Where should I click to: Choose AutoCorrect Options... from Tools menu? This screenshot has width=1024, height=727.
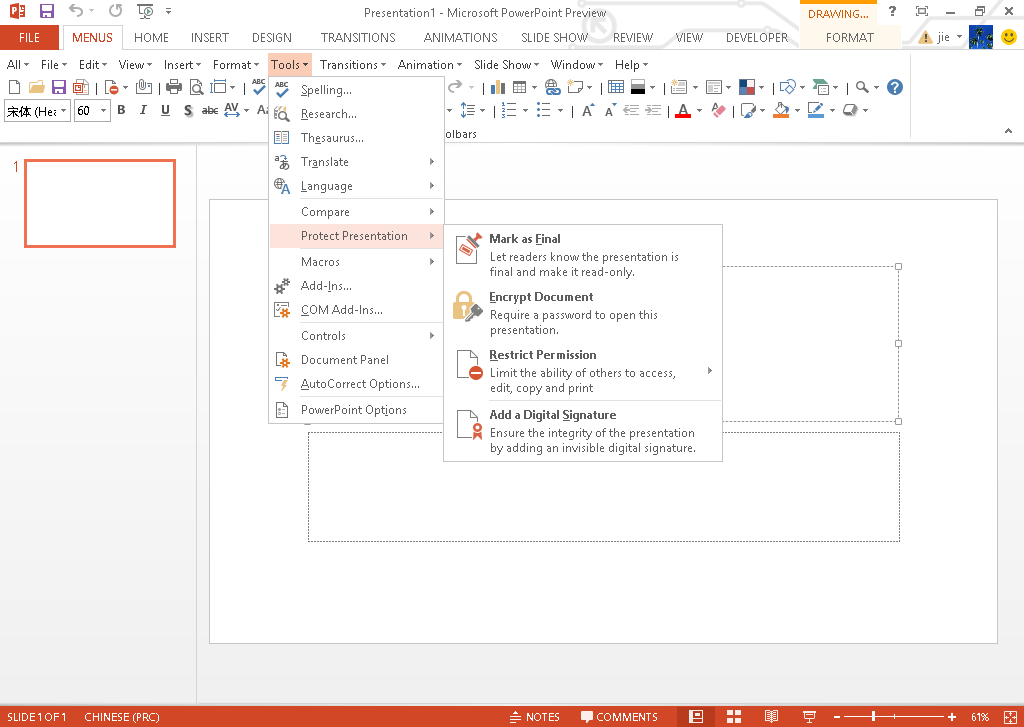[356, 383]
